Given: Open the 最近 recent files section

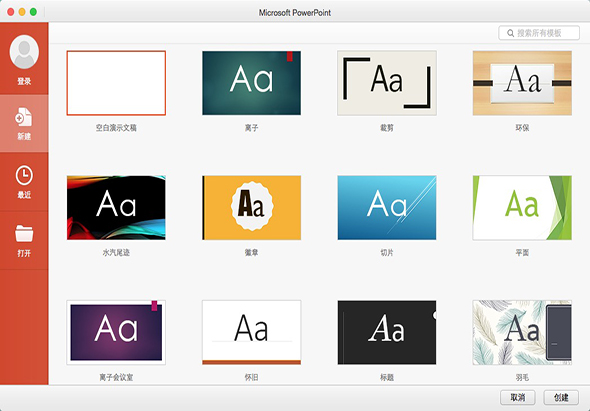Looking at the screenshot, I should click(x=24, y=182).
